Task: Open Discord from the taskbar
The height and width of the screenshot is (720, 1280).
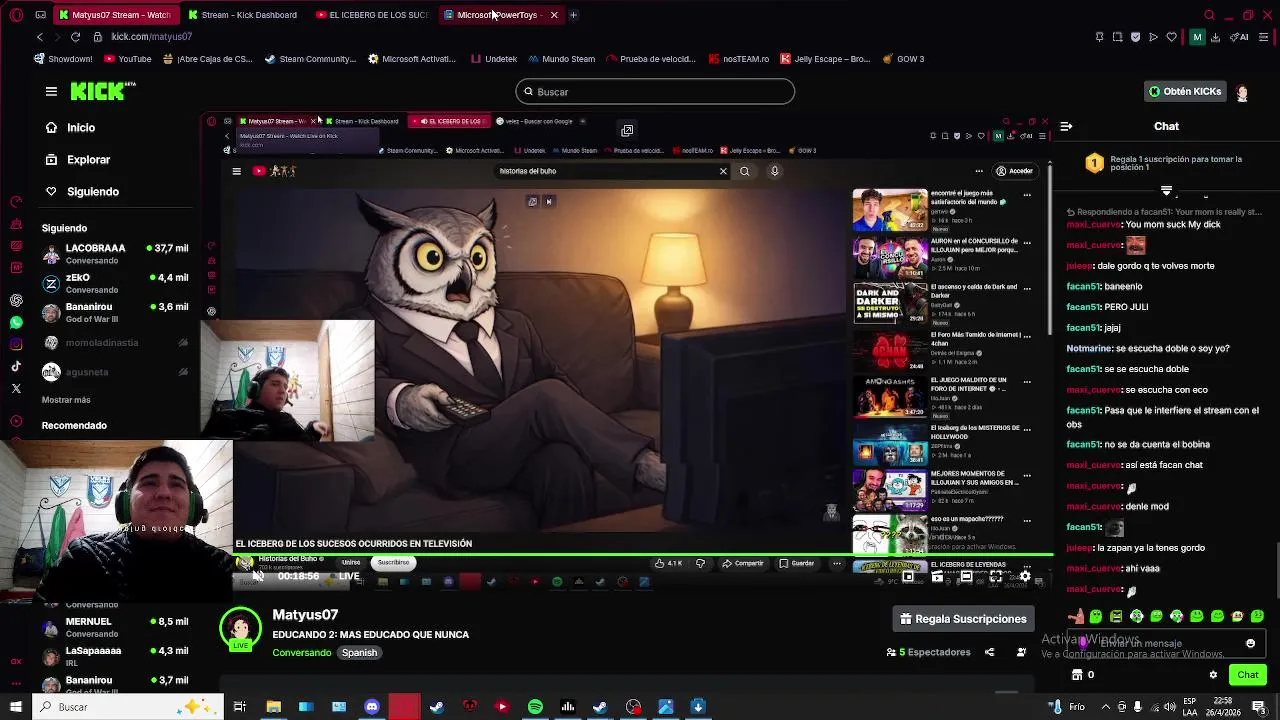Action: click(372, 707)
